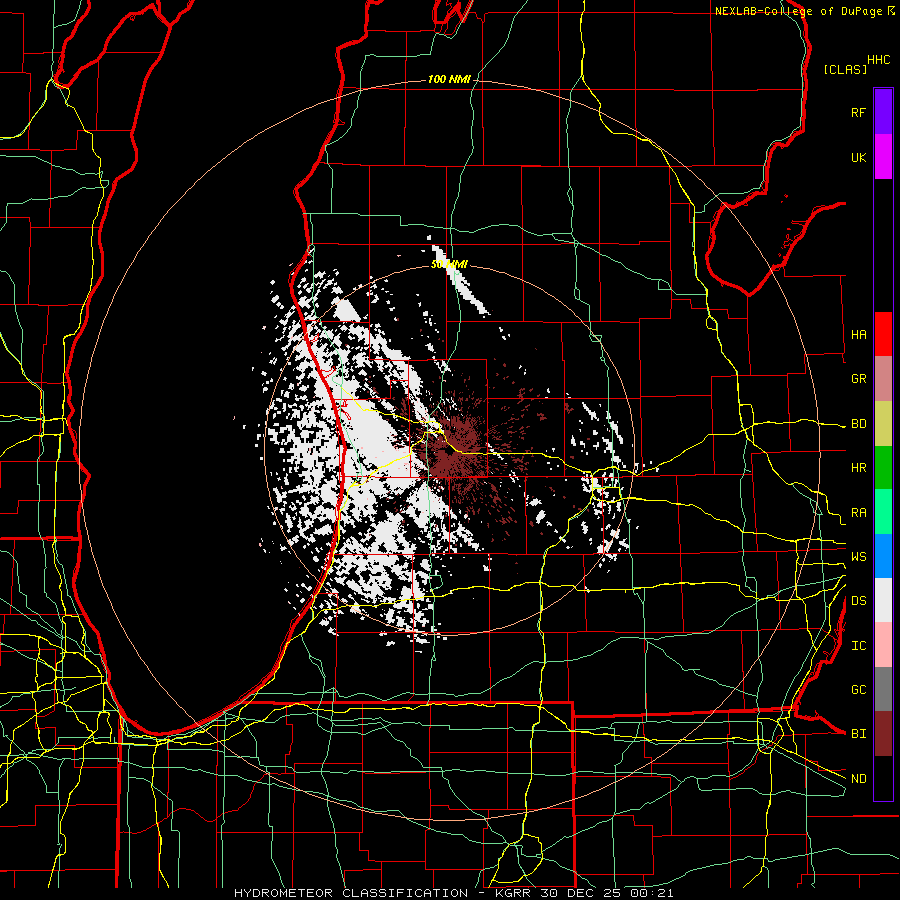Click the 'RF' legend label
Image resolution: width=900 pixels, height=900 pixels.
click(x=858, y=112)
